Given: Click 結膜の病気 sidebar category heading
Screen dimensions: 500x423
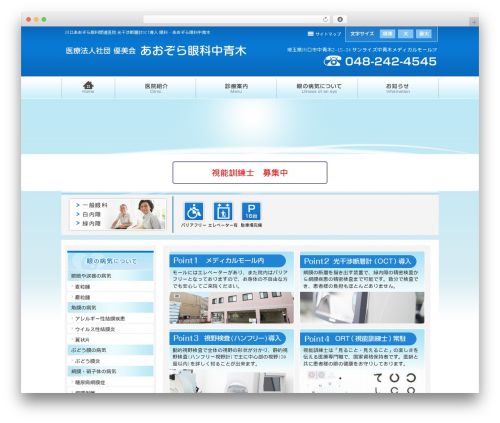Looking at the screenshot, I should [110, 307].
